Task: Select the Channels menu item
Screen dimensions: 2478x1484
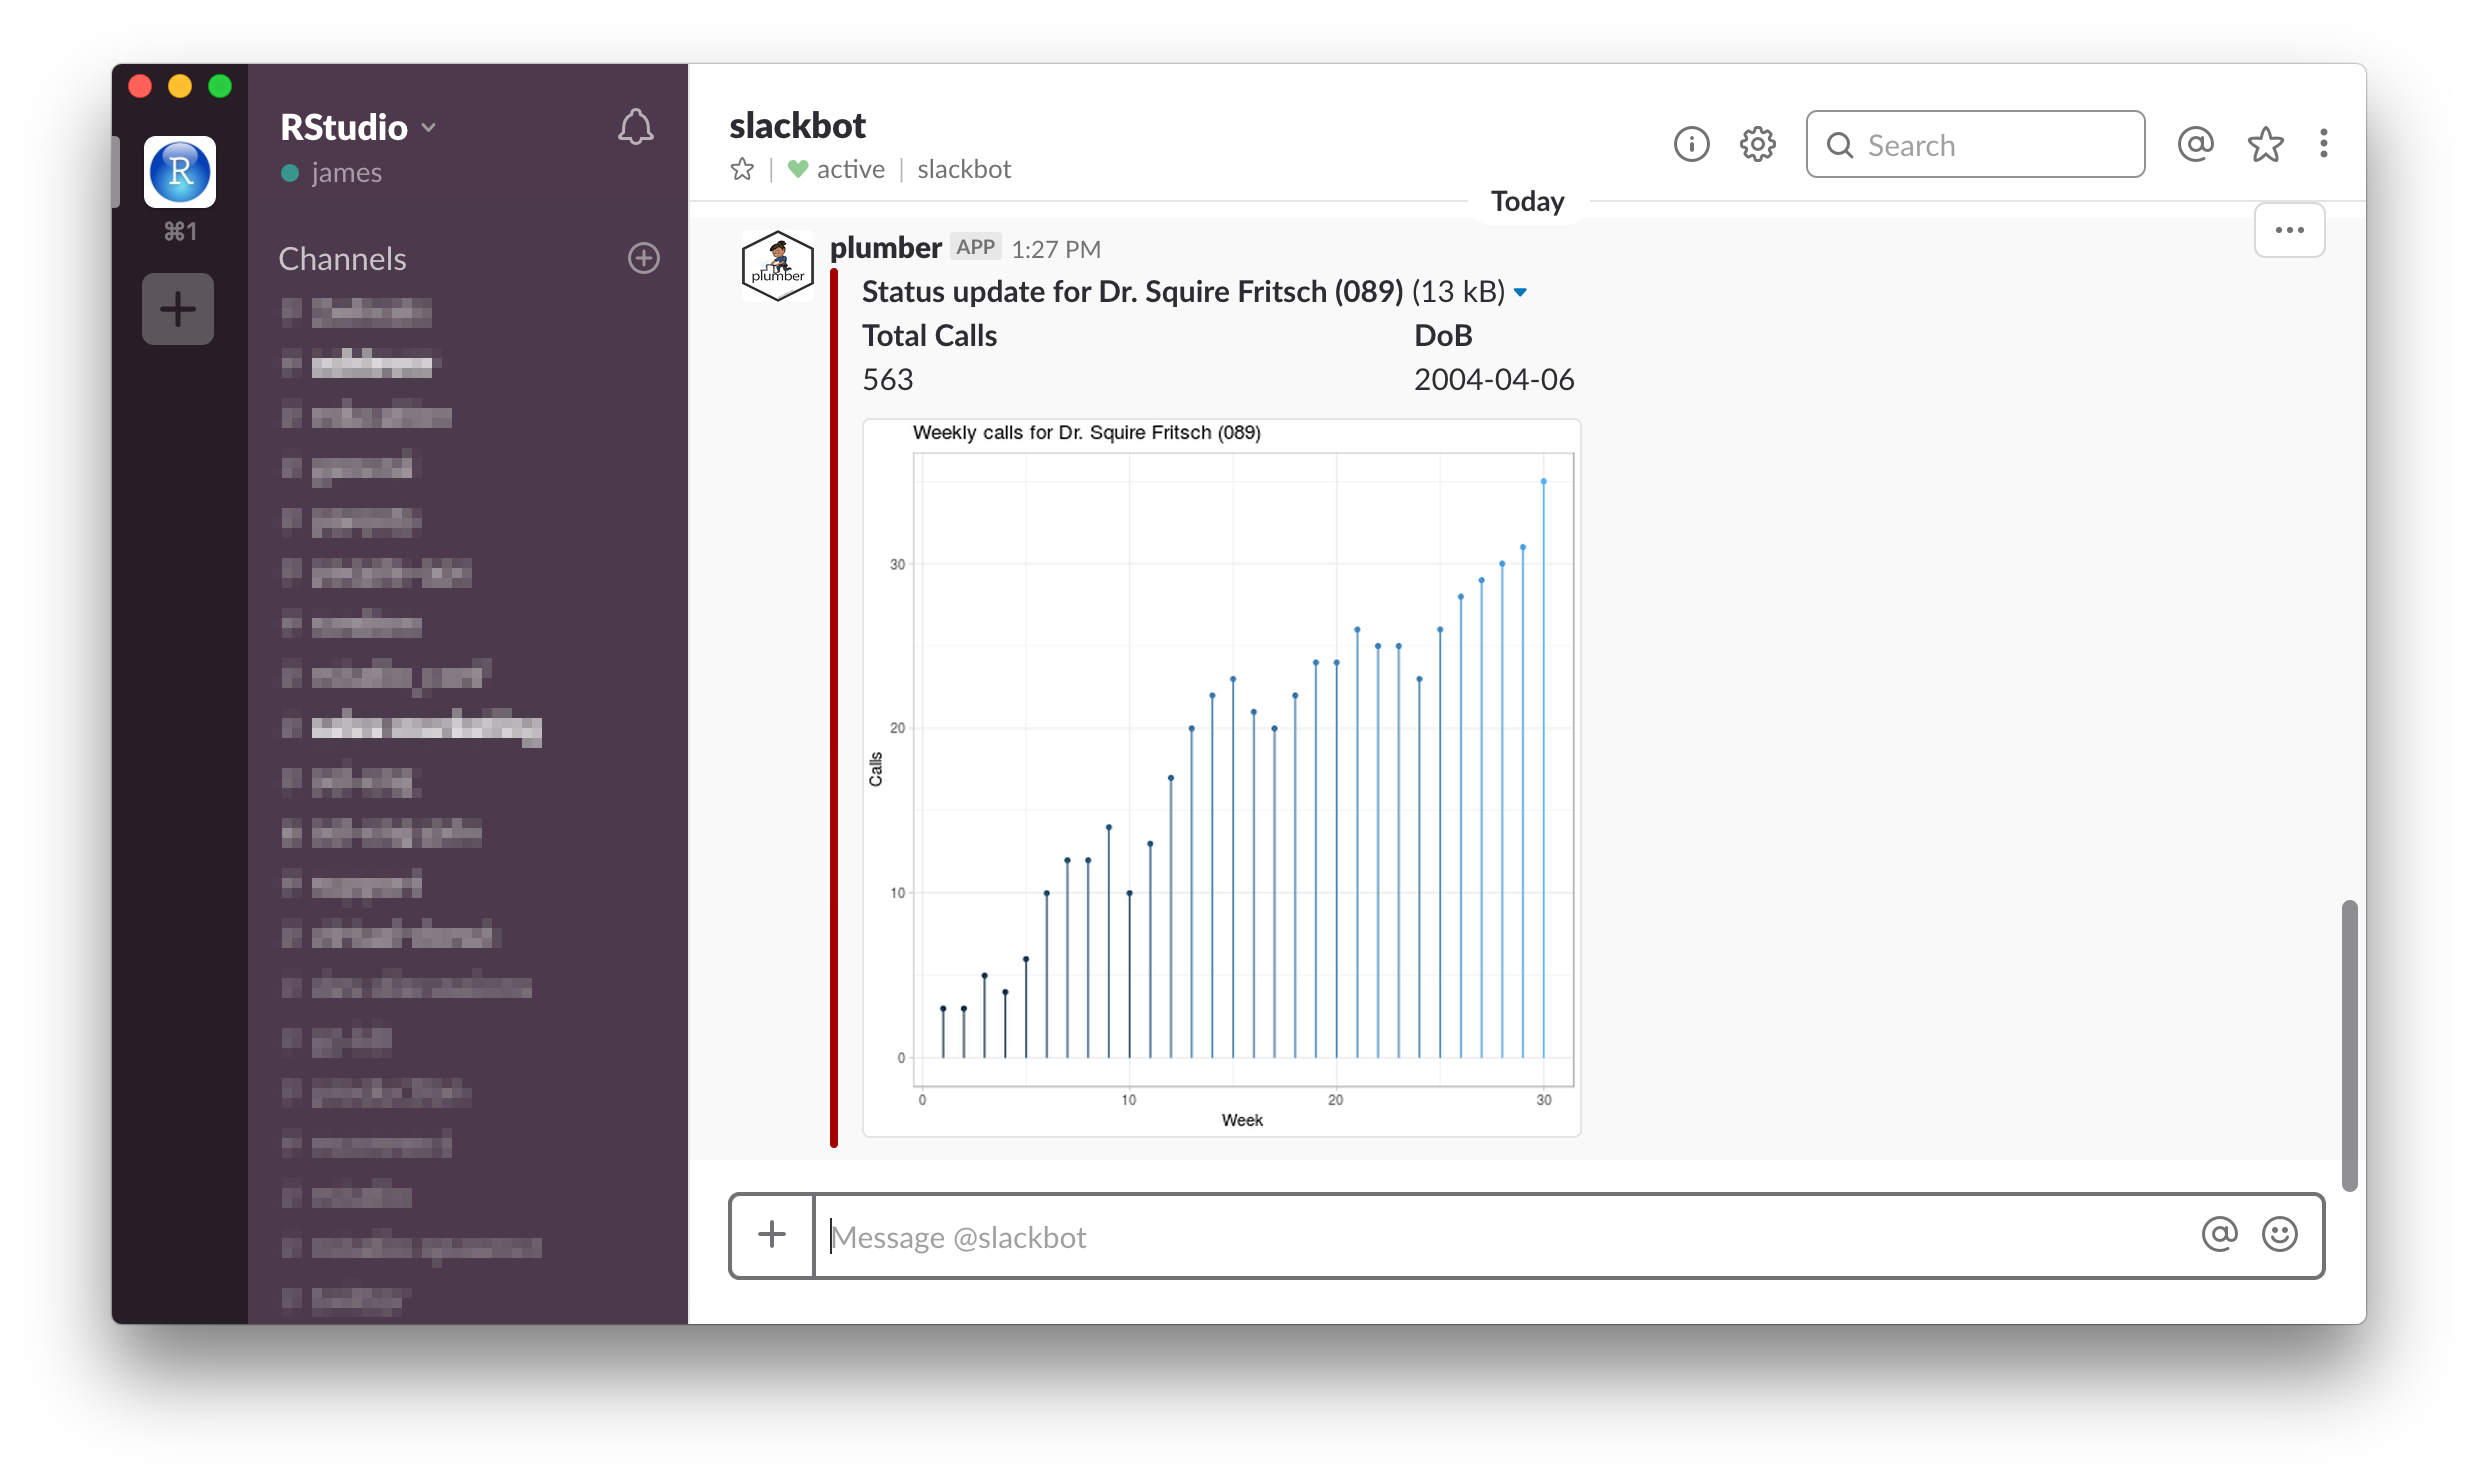Action: pos(341,256)
